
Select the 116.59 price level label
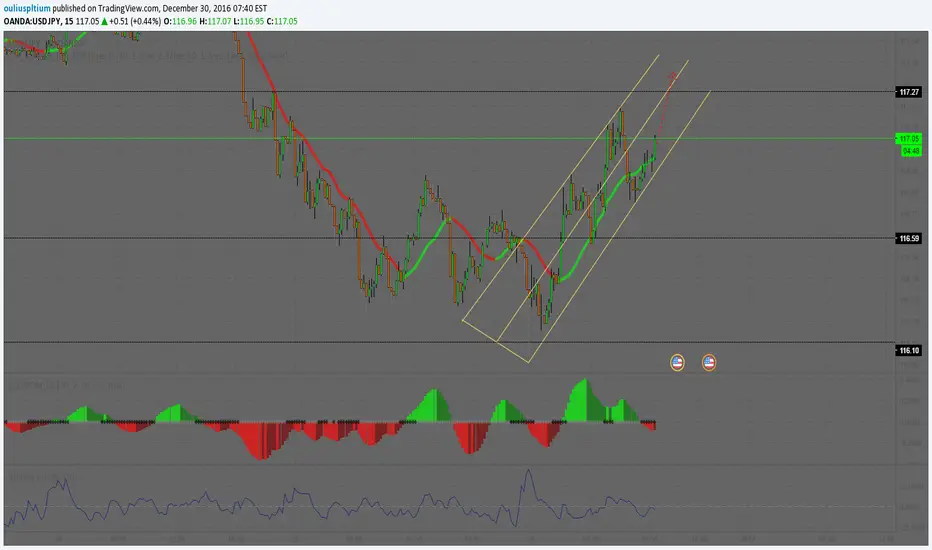[x=909, y=238]
